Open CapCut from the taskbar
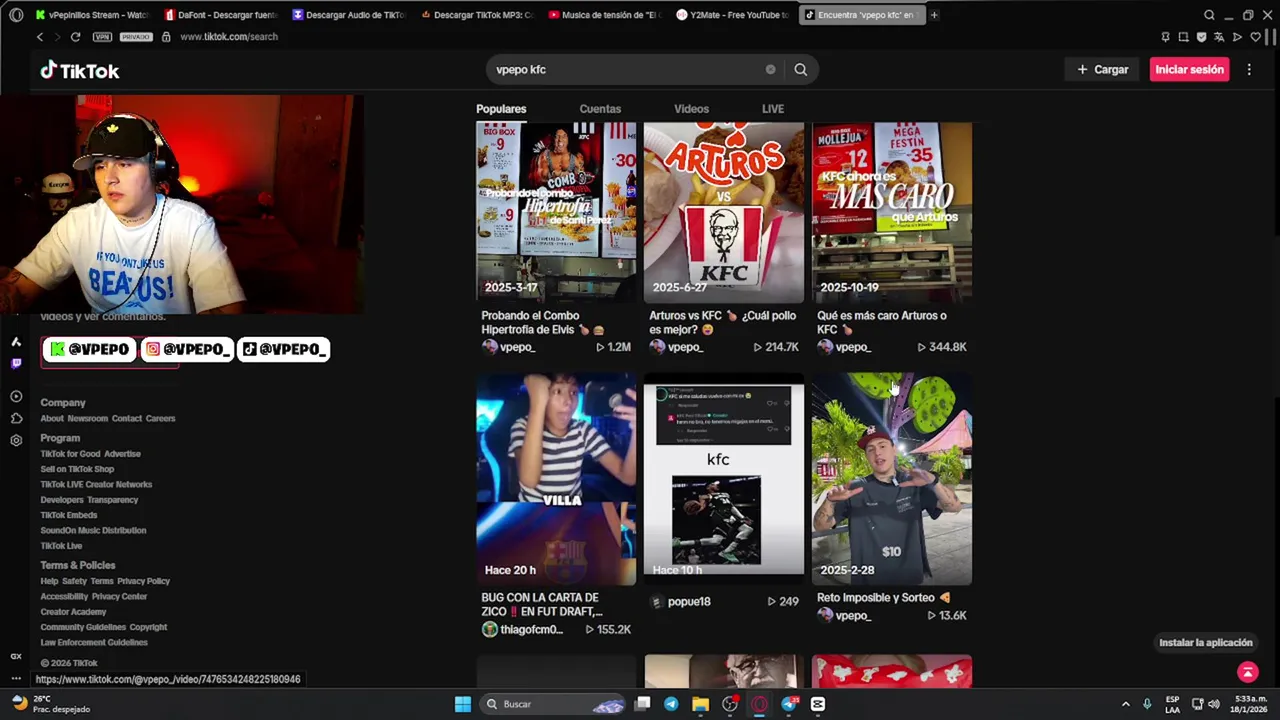 click(818, 704)
